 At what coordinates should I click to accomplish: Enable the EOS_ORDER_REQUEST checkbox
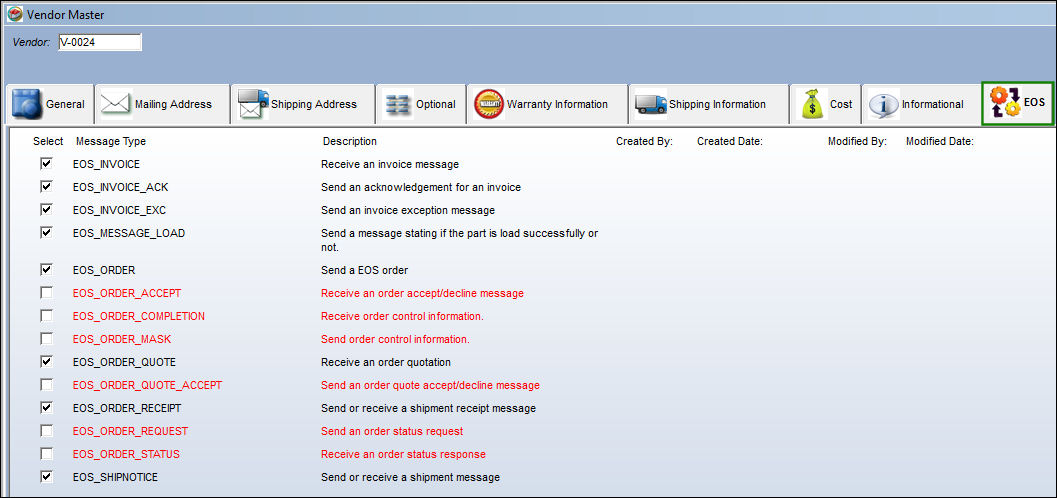pos(47,431)
